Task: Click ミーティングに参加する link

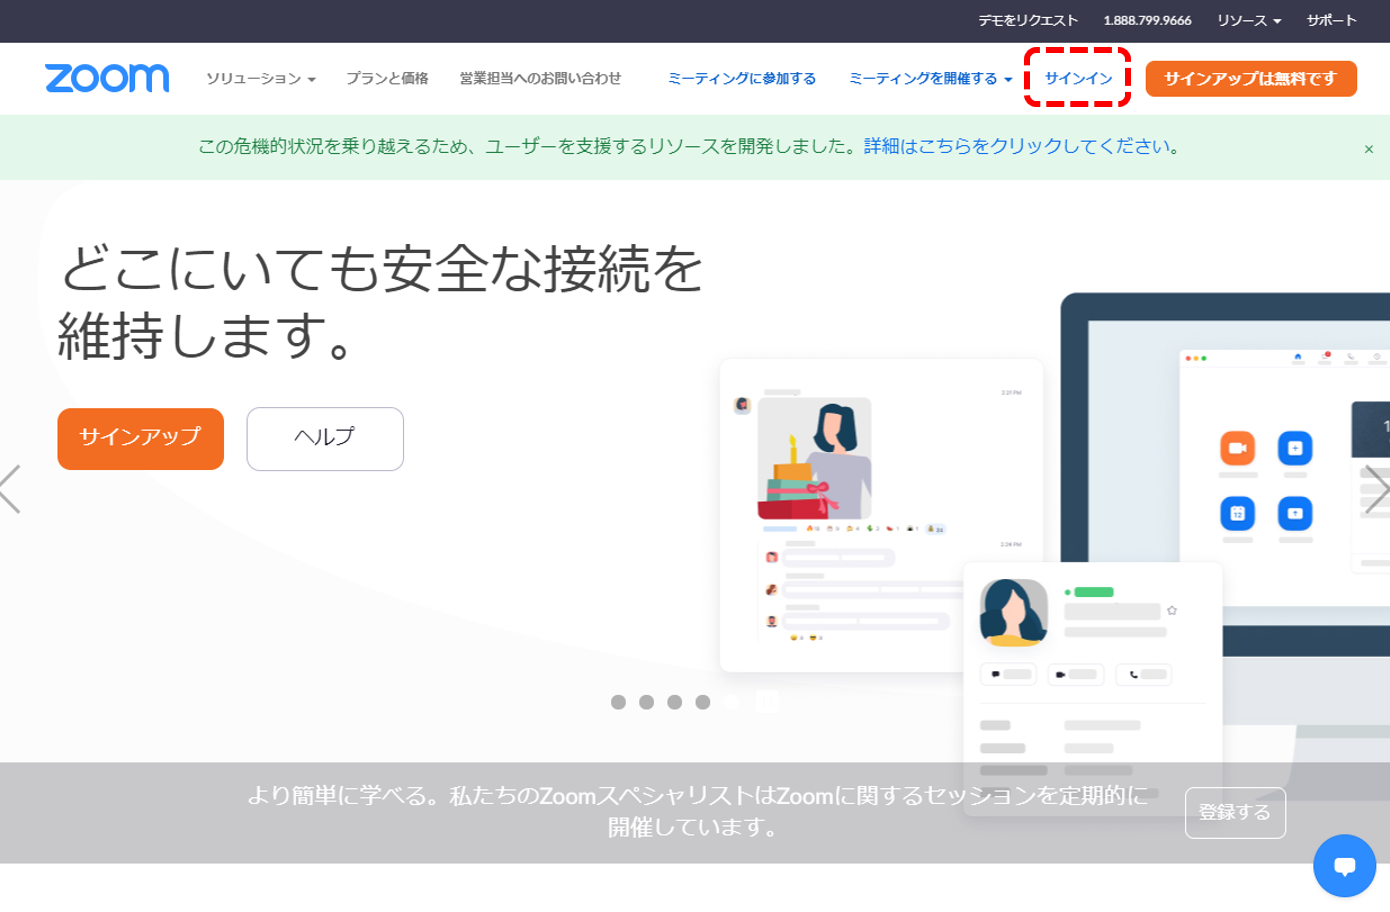Action: (x=742, y=78)
